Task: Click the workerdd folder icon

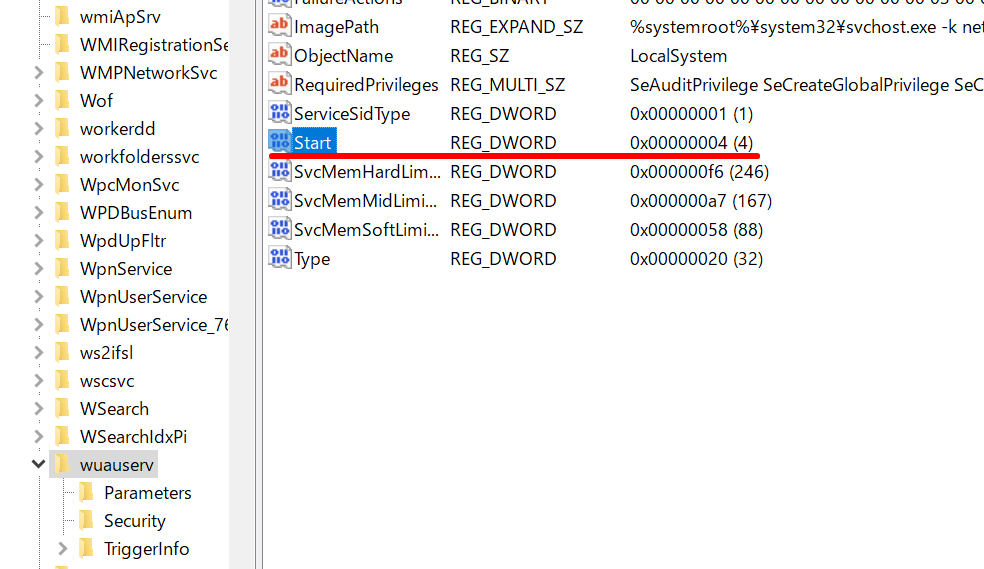Action: 62,129
